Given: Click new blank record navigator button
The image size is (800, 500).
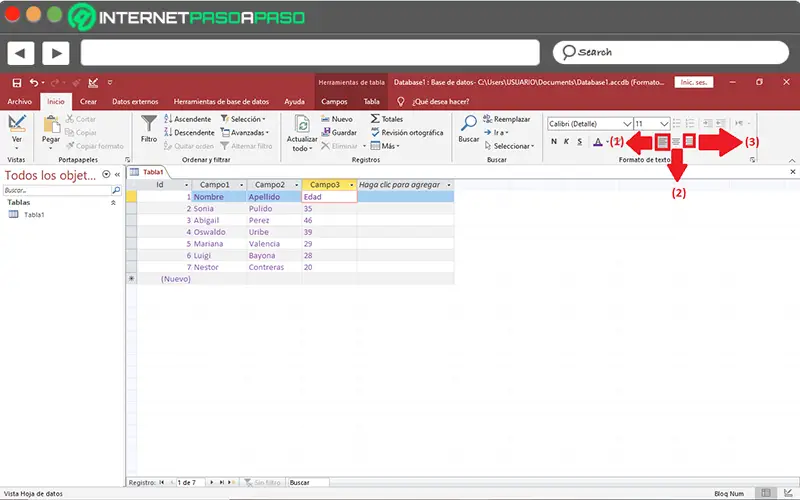Looking at the screenshot, I should [232, 482].
